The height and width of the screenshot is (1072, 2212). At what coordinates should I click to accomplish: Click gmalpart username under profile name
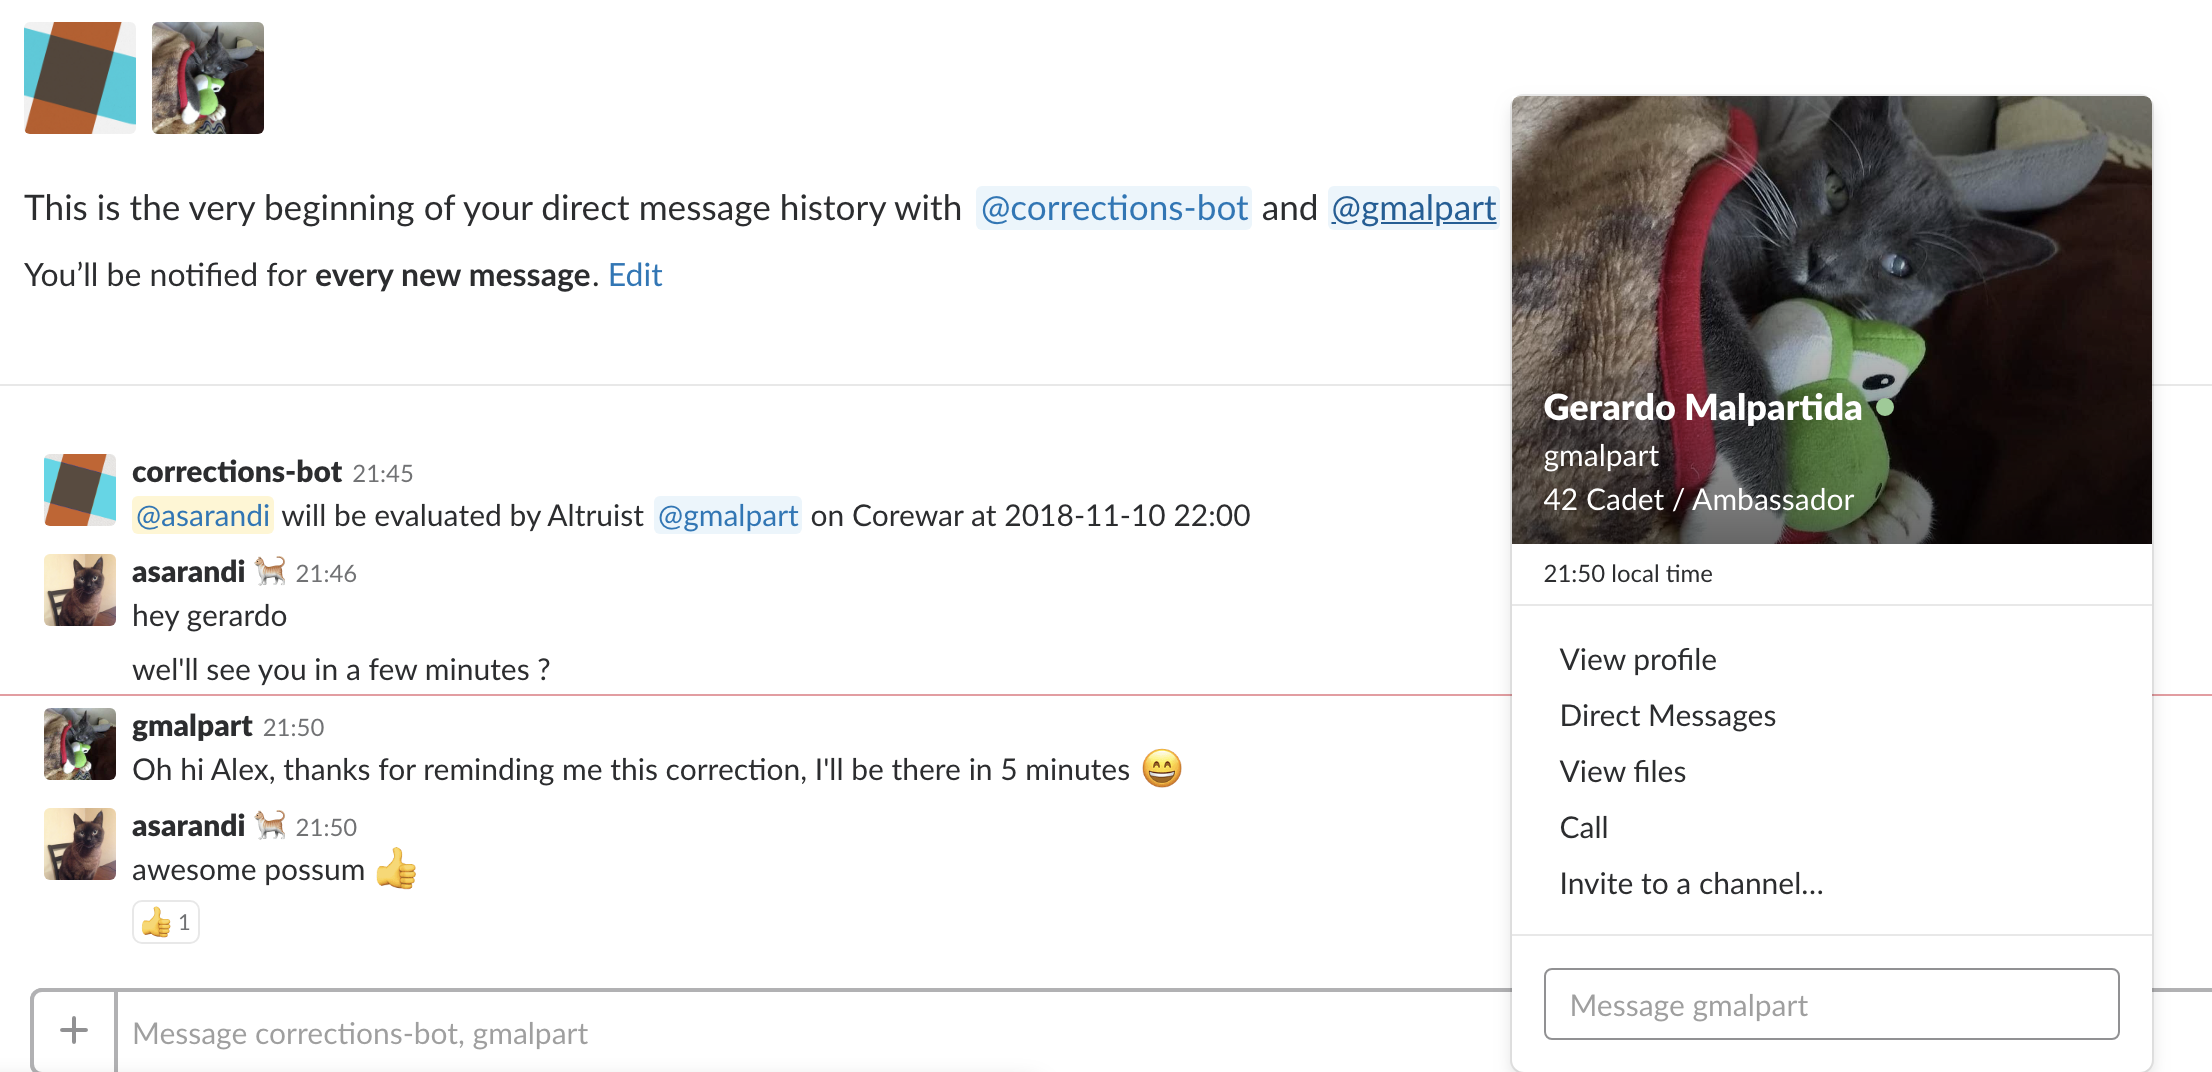(1601, 455)
